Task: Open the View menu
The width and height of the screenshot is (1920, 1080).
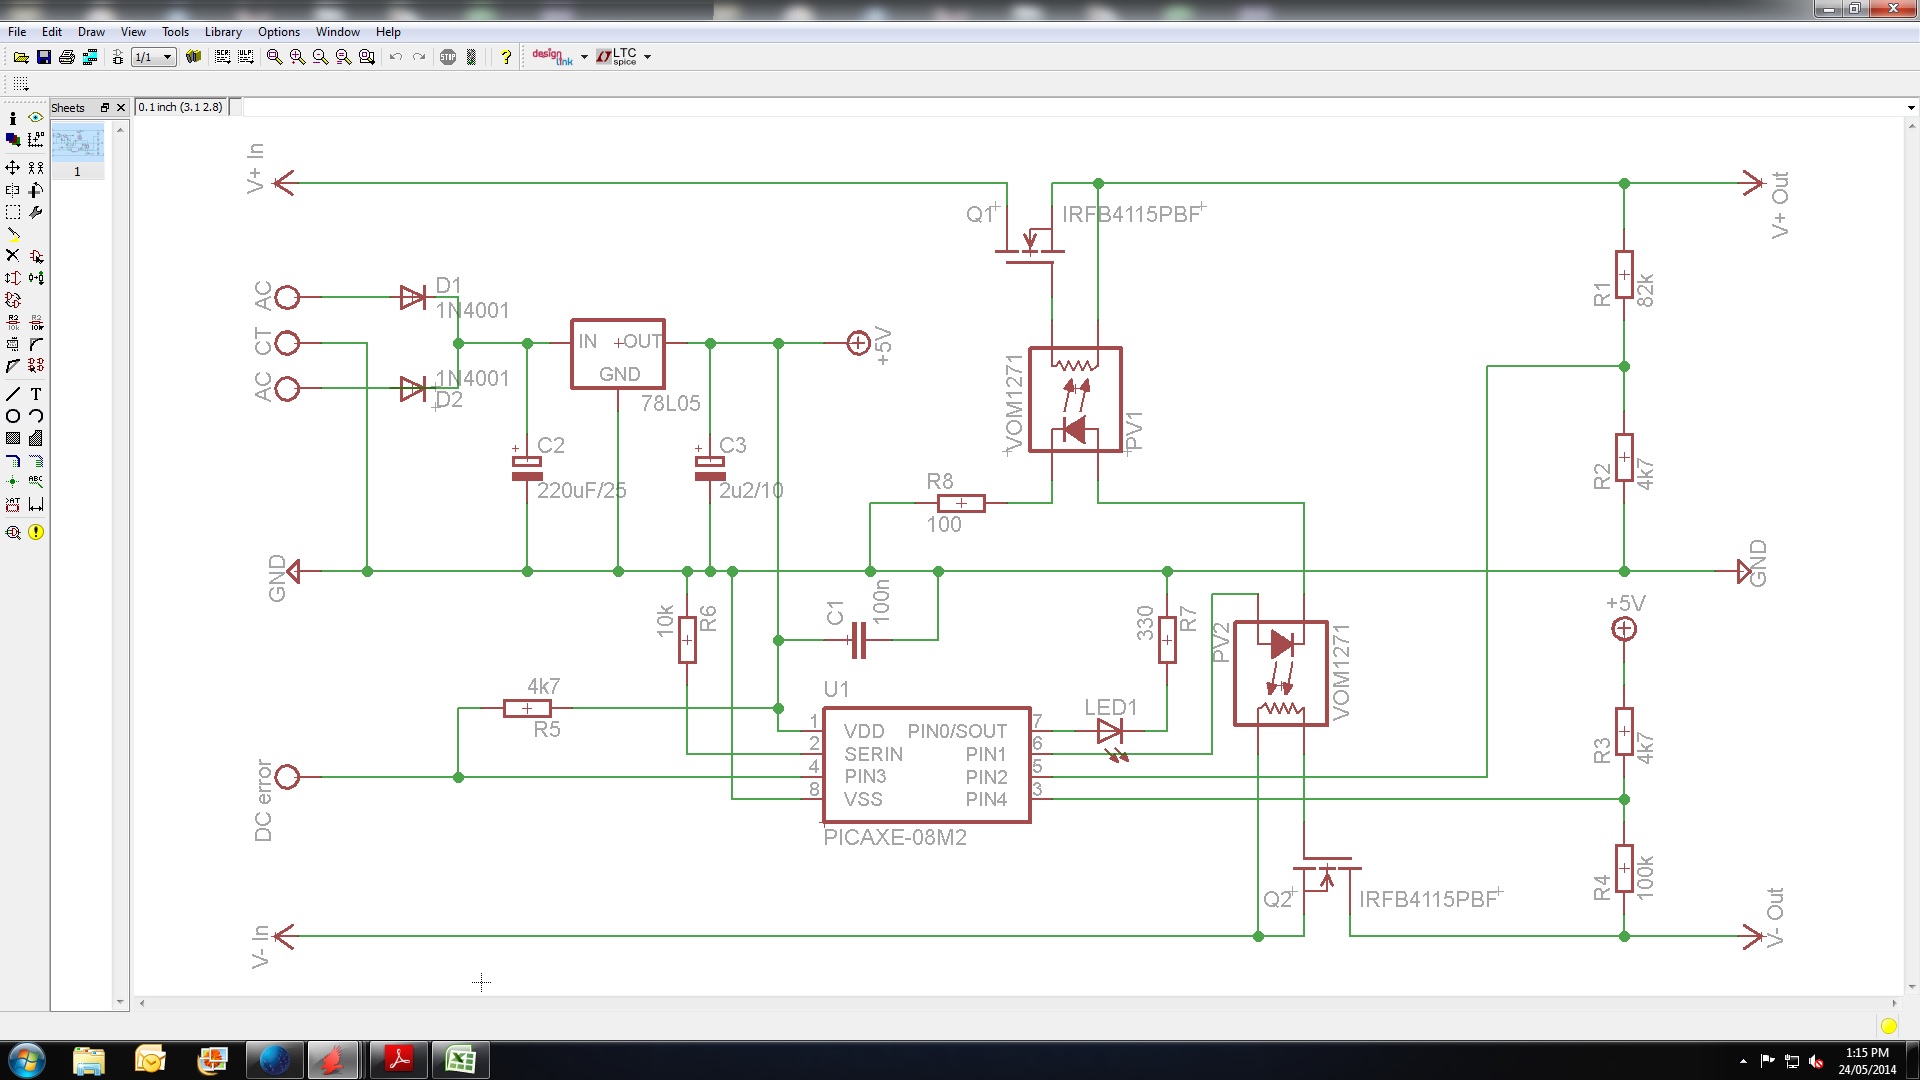Action: [133, 32]
